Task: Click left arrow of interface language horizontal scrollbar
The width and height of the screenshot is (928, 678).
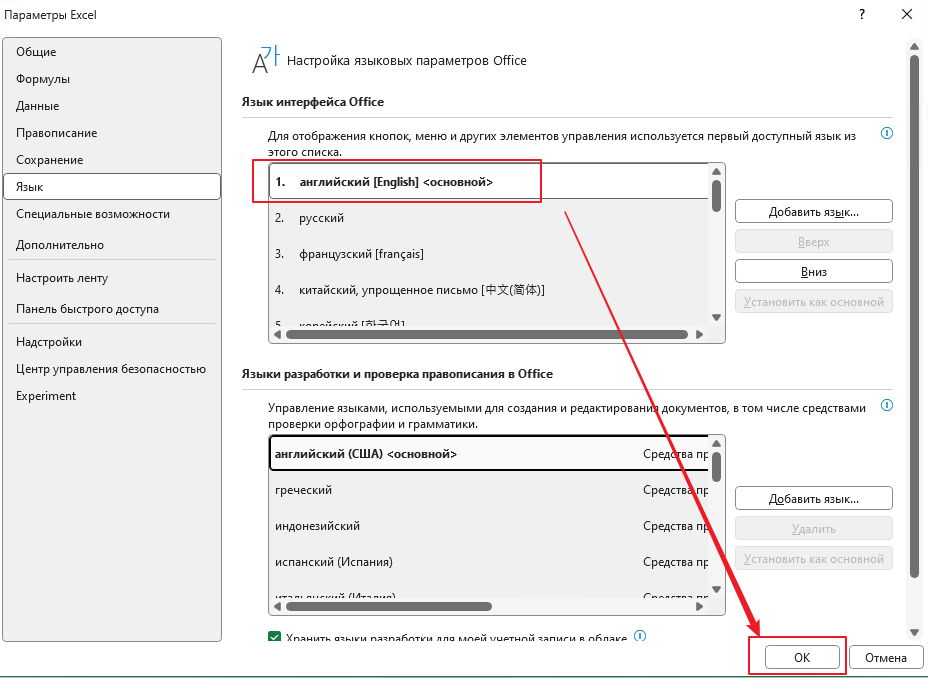Action: click(x=278, y=334)
